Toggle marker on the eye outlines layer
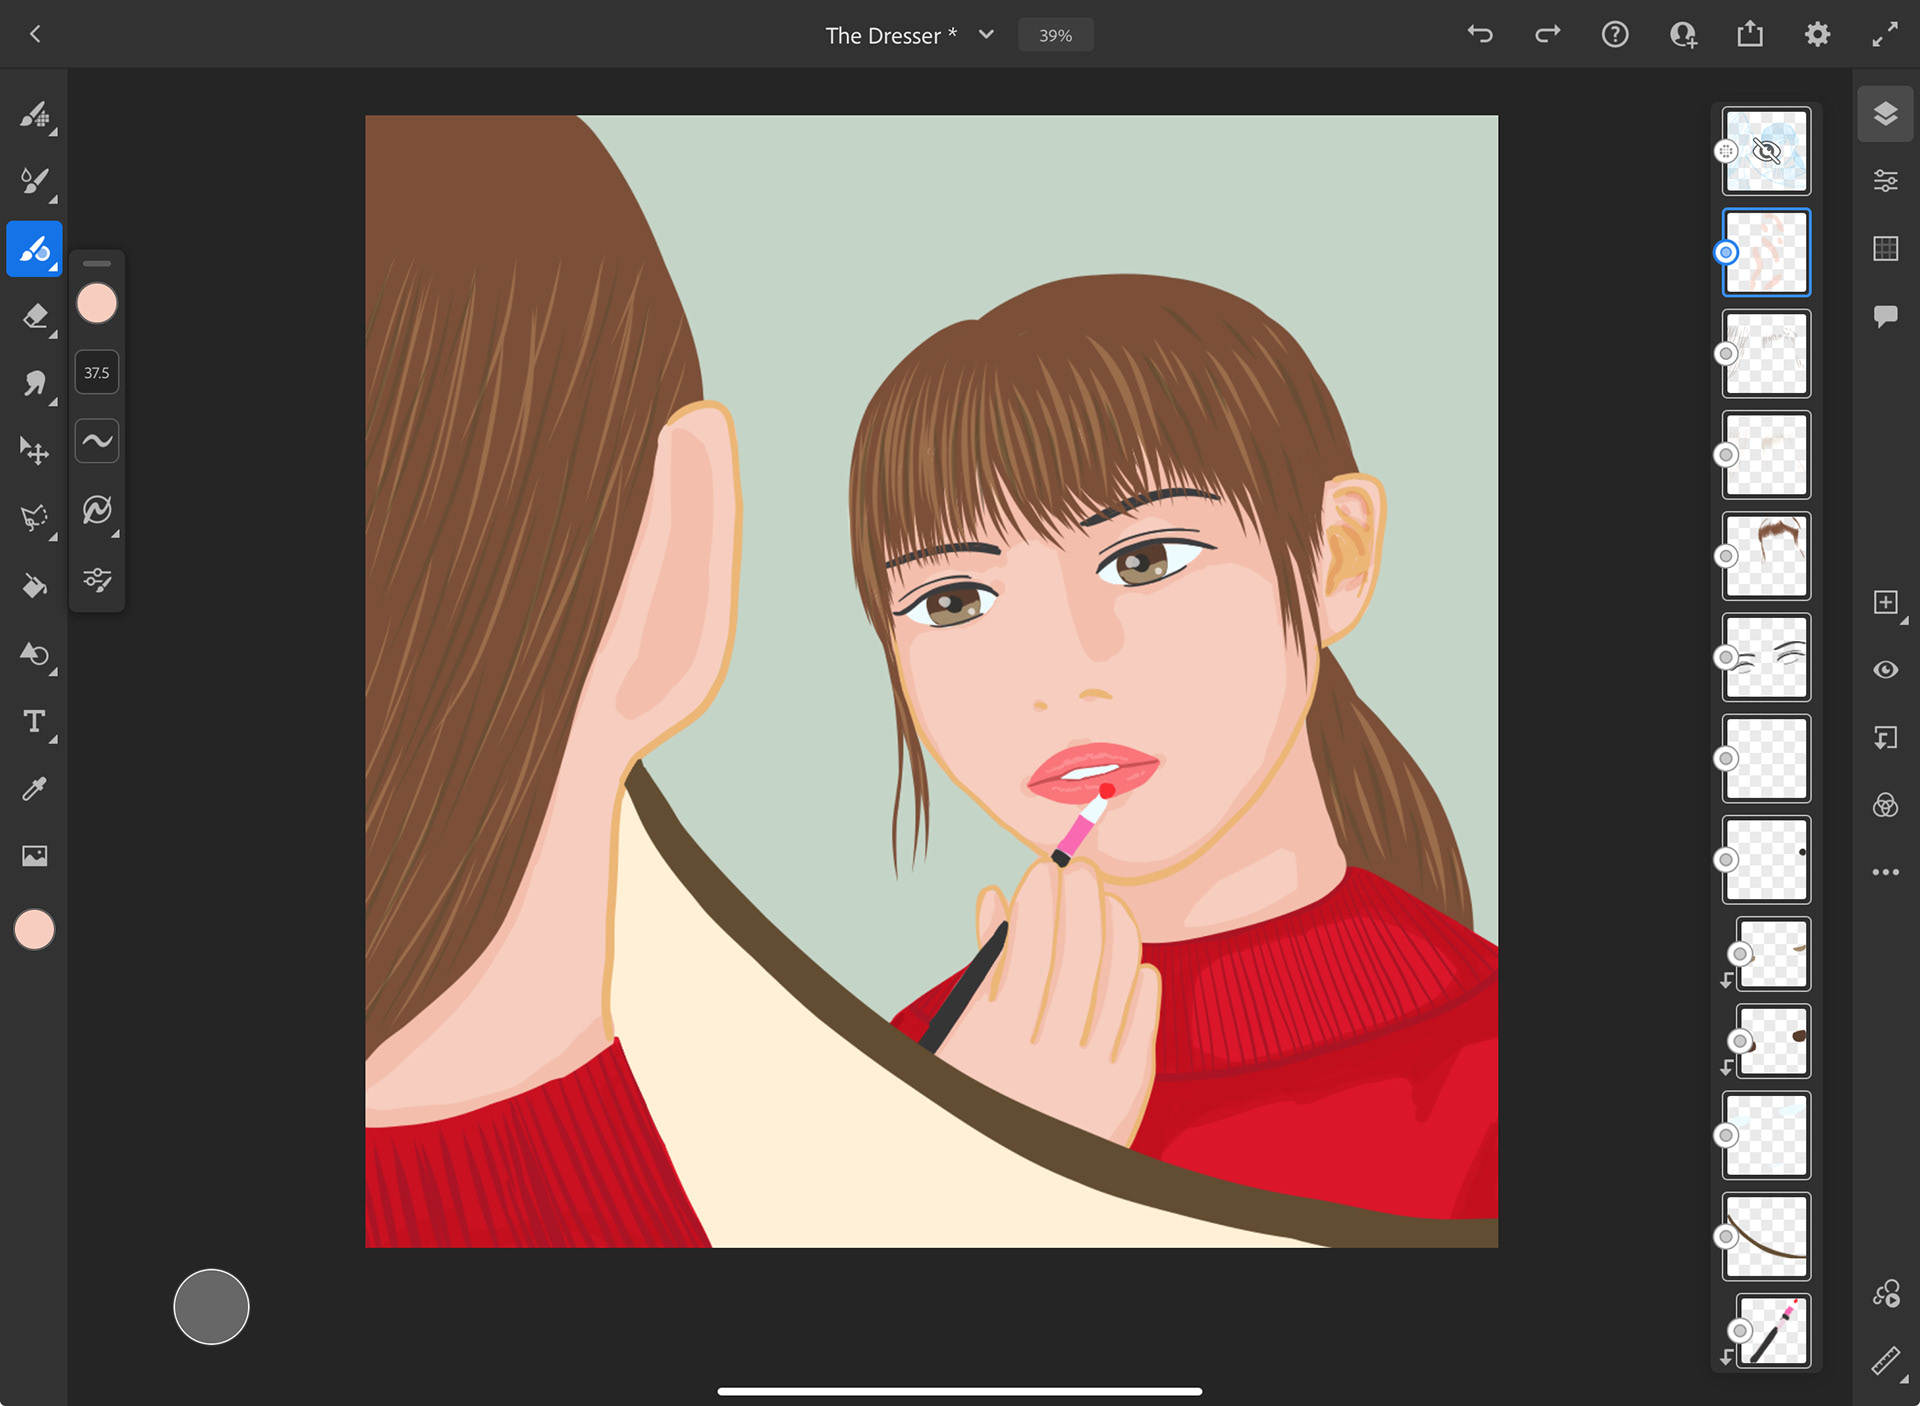Image resolution: width=1920 pixels, height=1406 pixels. pyautogui.click(x=1726, y=657)
